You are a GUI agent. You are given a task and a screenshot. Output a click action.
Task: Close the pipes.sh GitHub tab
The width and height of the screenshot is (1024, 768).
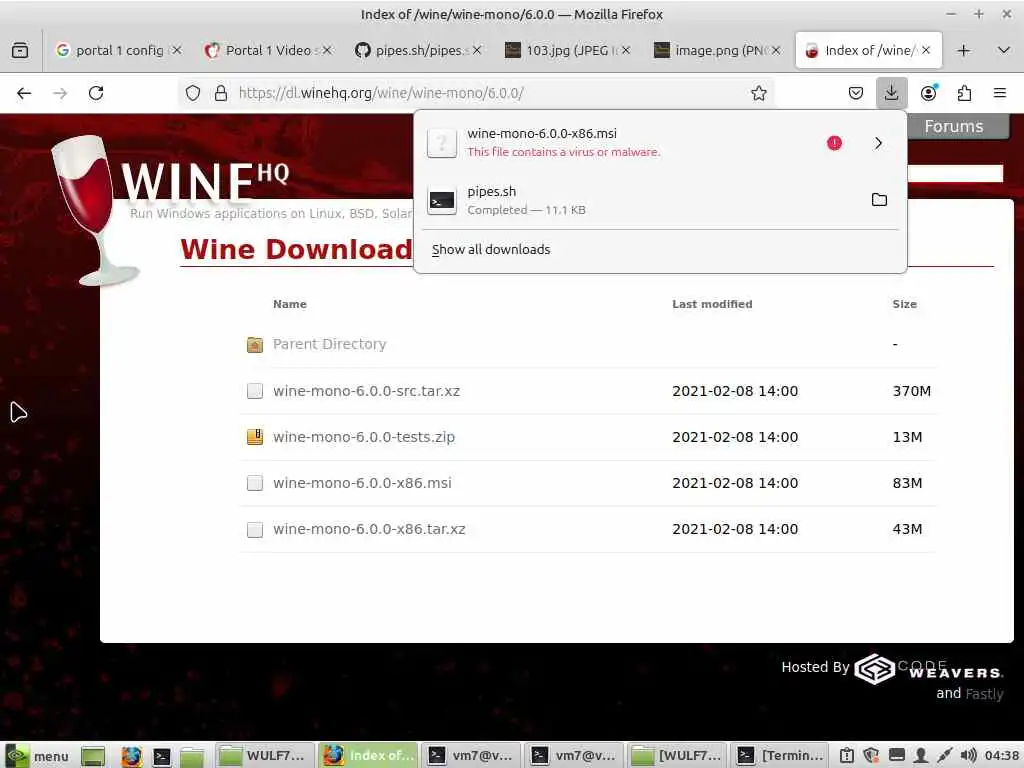click(x=477, y=50)
